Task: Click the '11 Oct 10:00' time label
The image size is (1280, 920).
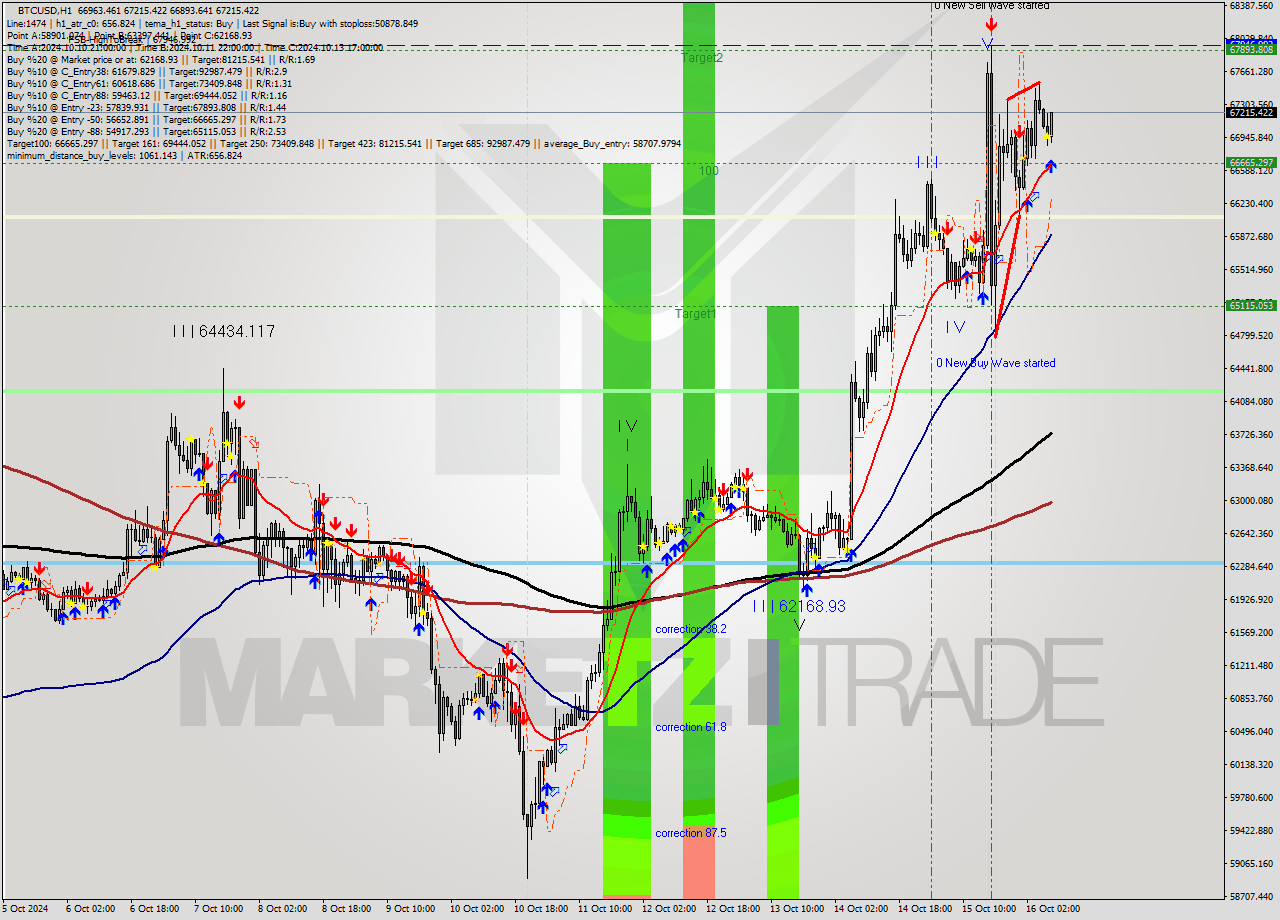Action: (605, 909)
